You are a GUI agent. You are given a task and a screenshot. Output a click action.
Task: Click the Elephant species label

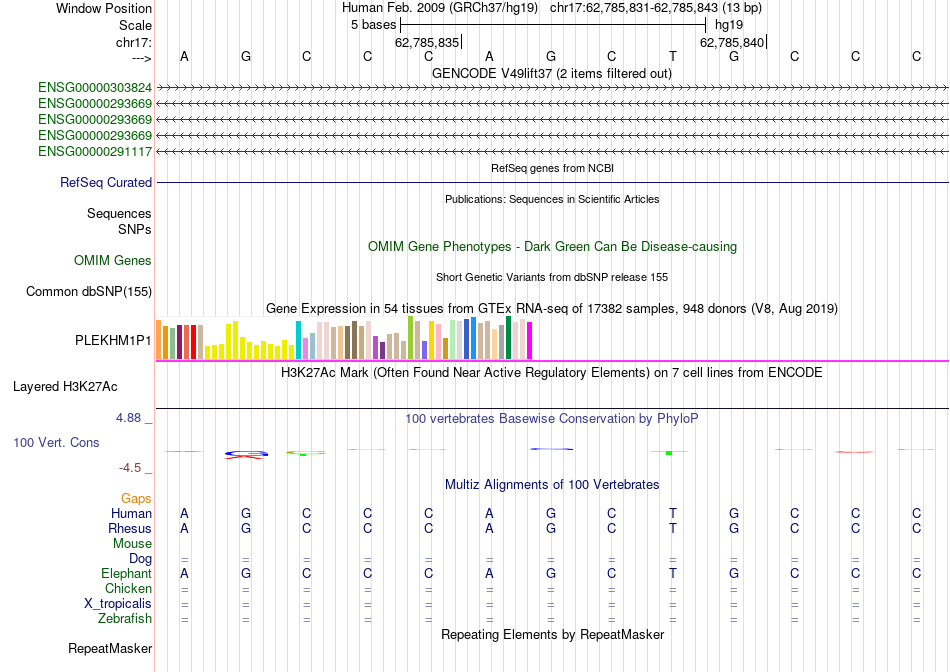[127, 573]
